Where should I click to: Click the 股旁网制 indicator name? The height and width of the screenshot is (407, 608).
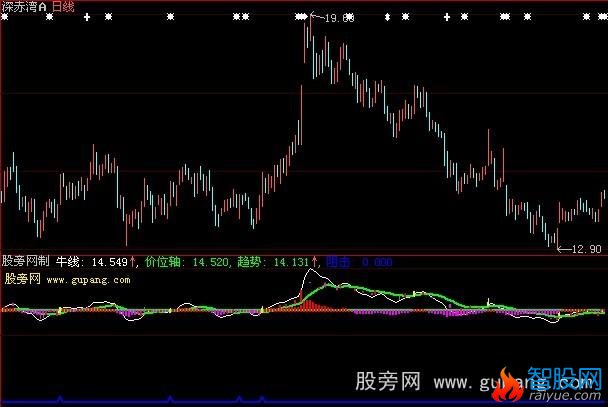(26, 261)
